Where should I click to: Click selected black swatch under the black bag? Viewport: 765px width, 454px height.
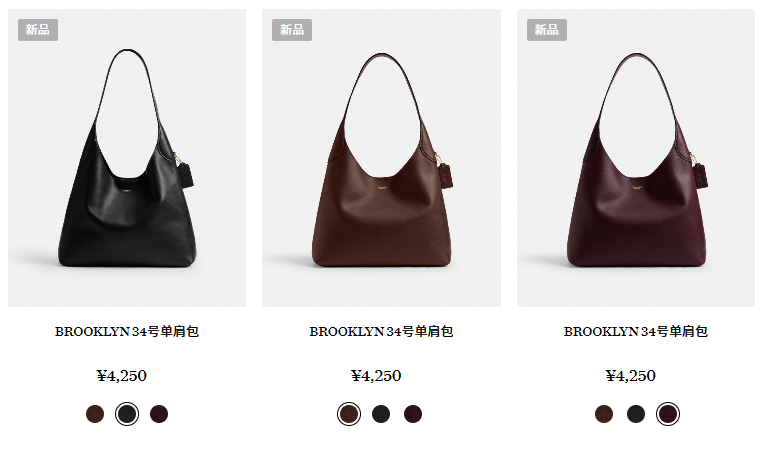click(x=127, y=414)
